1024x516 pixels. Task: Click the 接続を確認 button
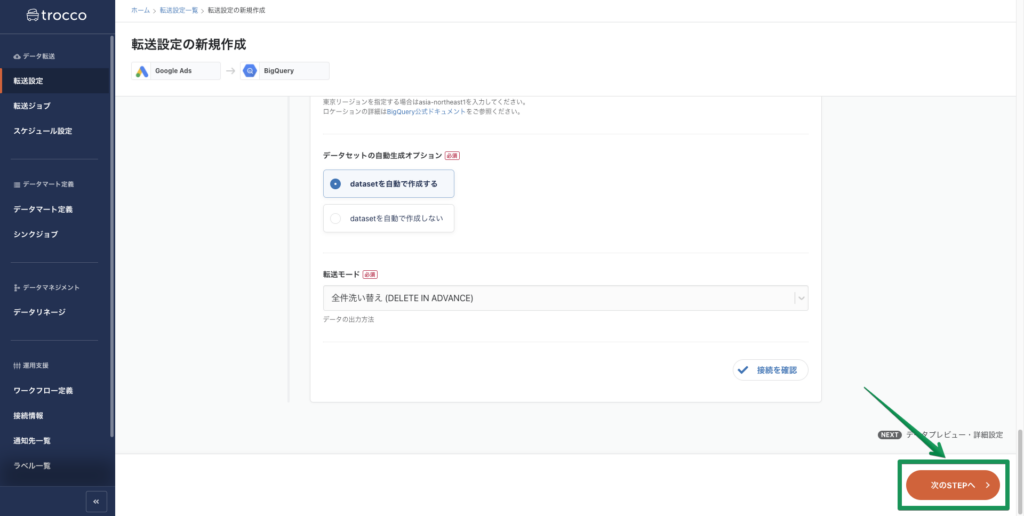[770, 370]
